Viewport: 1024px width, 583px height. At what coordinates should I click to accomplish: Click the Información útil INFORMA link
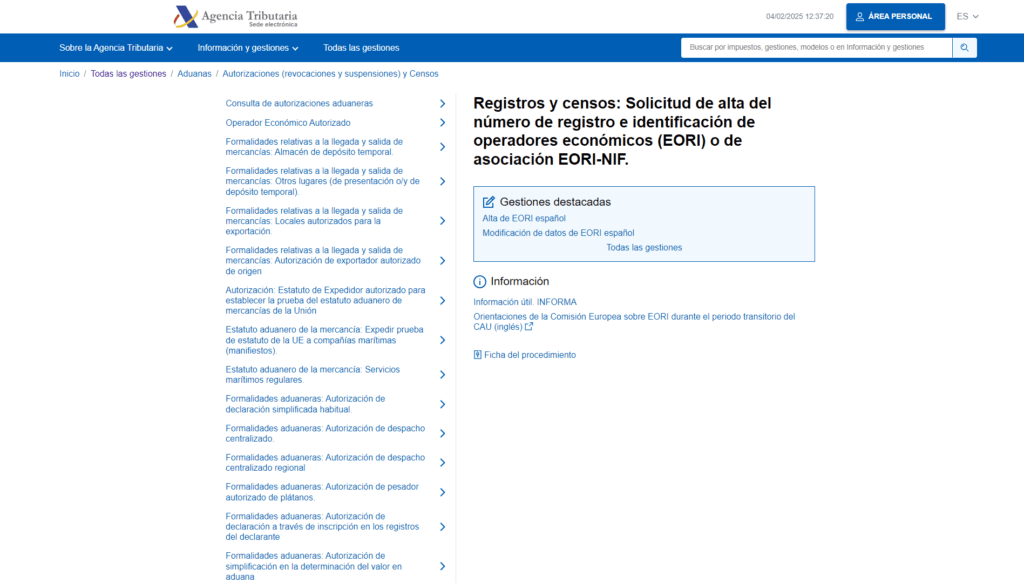(x=525, y=301)
